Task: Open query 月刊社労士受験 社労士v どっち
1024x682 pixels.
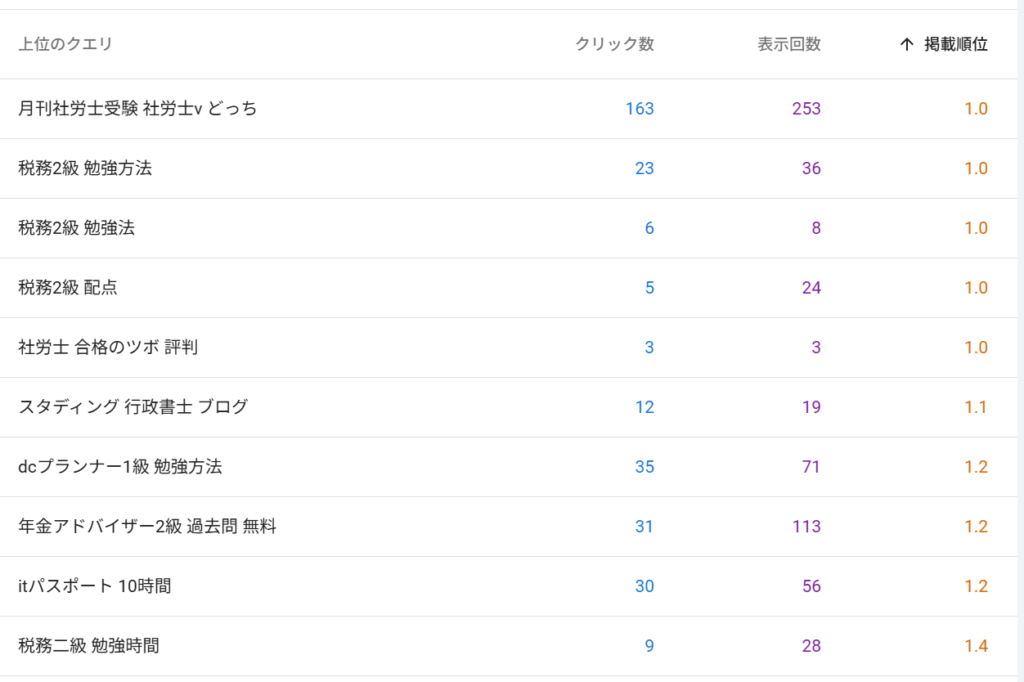Action: point(137,108)
